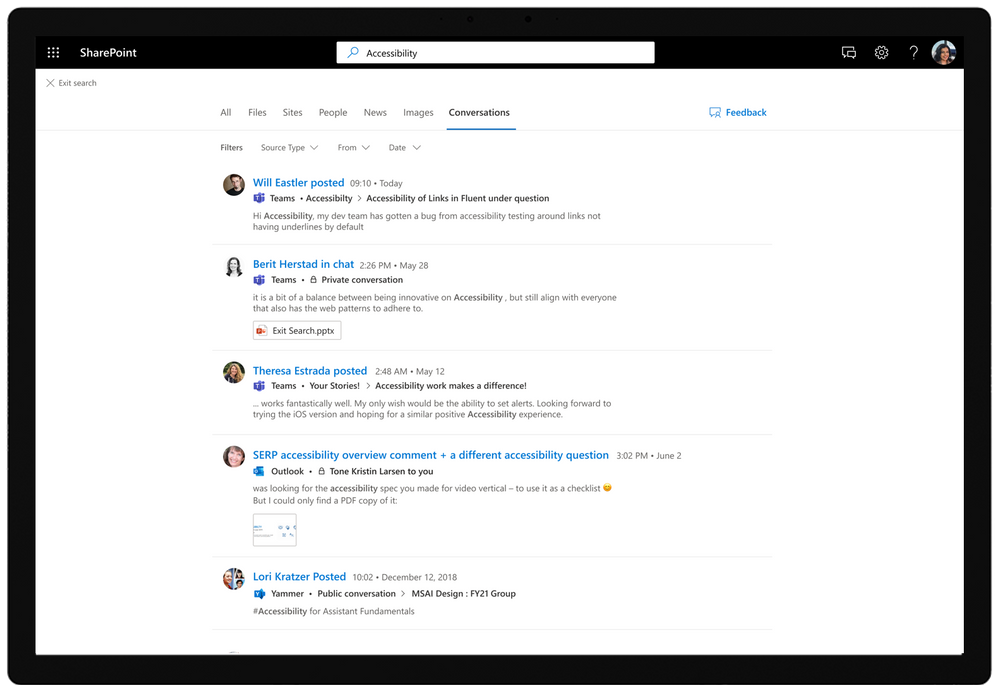
Task: Click Will Eastler's profile photo
Action: pyautogui.click(x=234, y=185)
